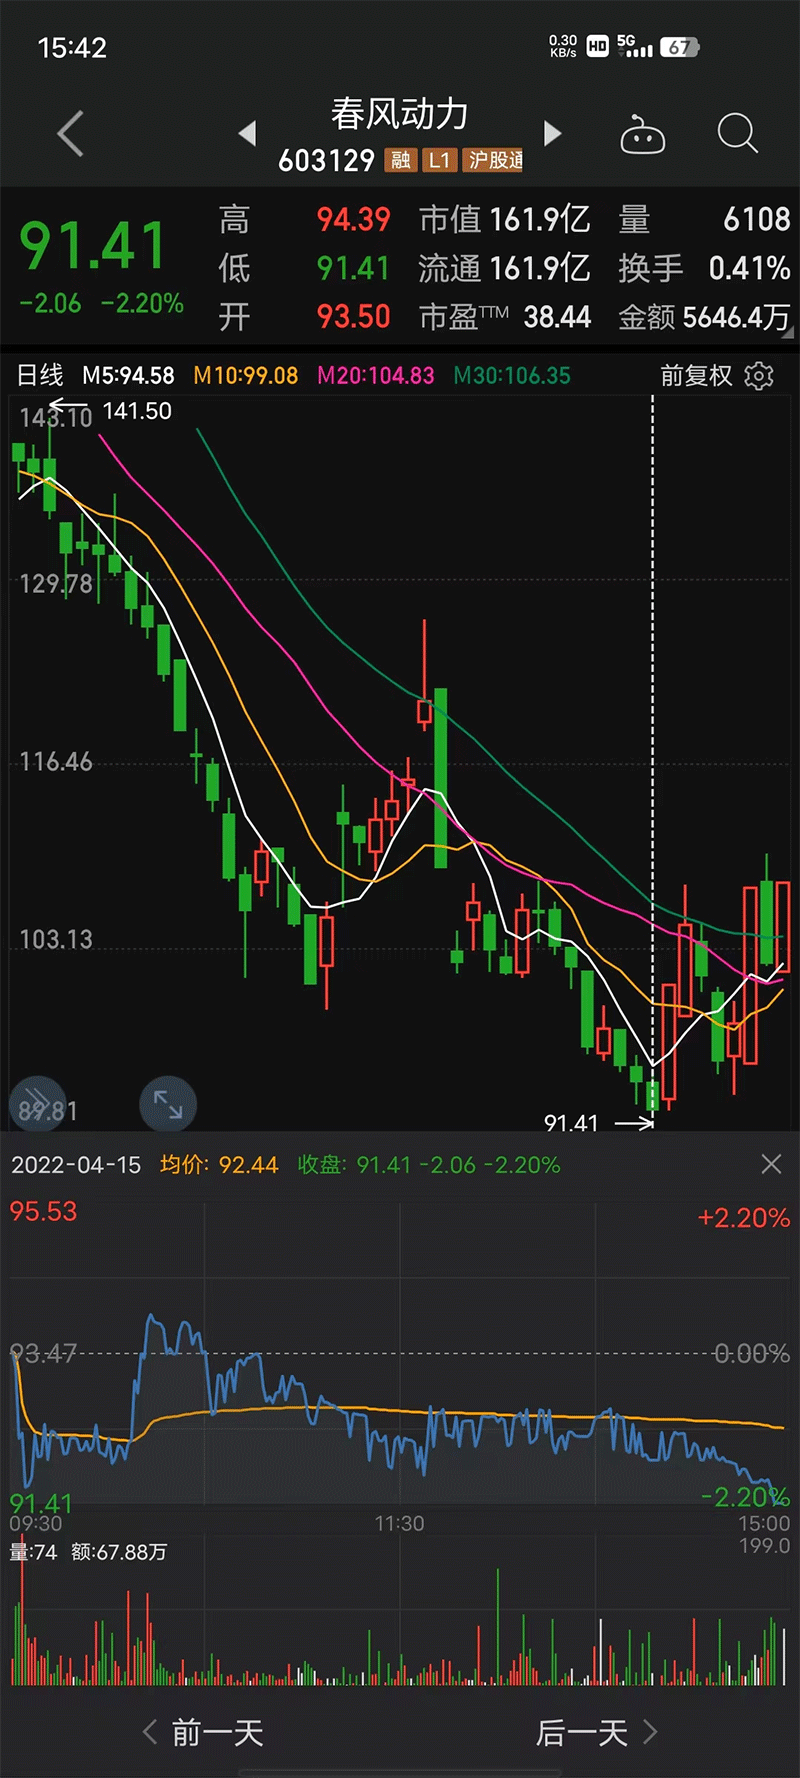Tap 199.0 volume scale label

tap(765, 1546)
